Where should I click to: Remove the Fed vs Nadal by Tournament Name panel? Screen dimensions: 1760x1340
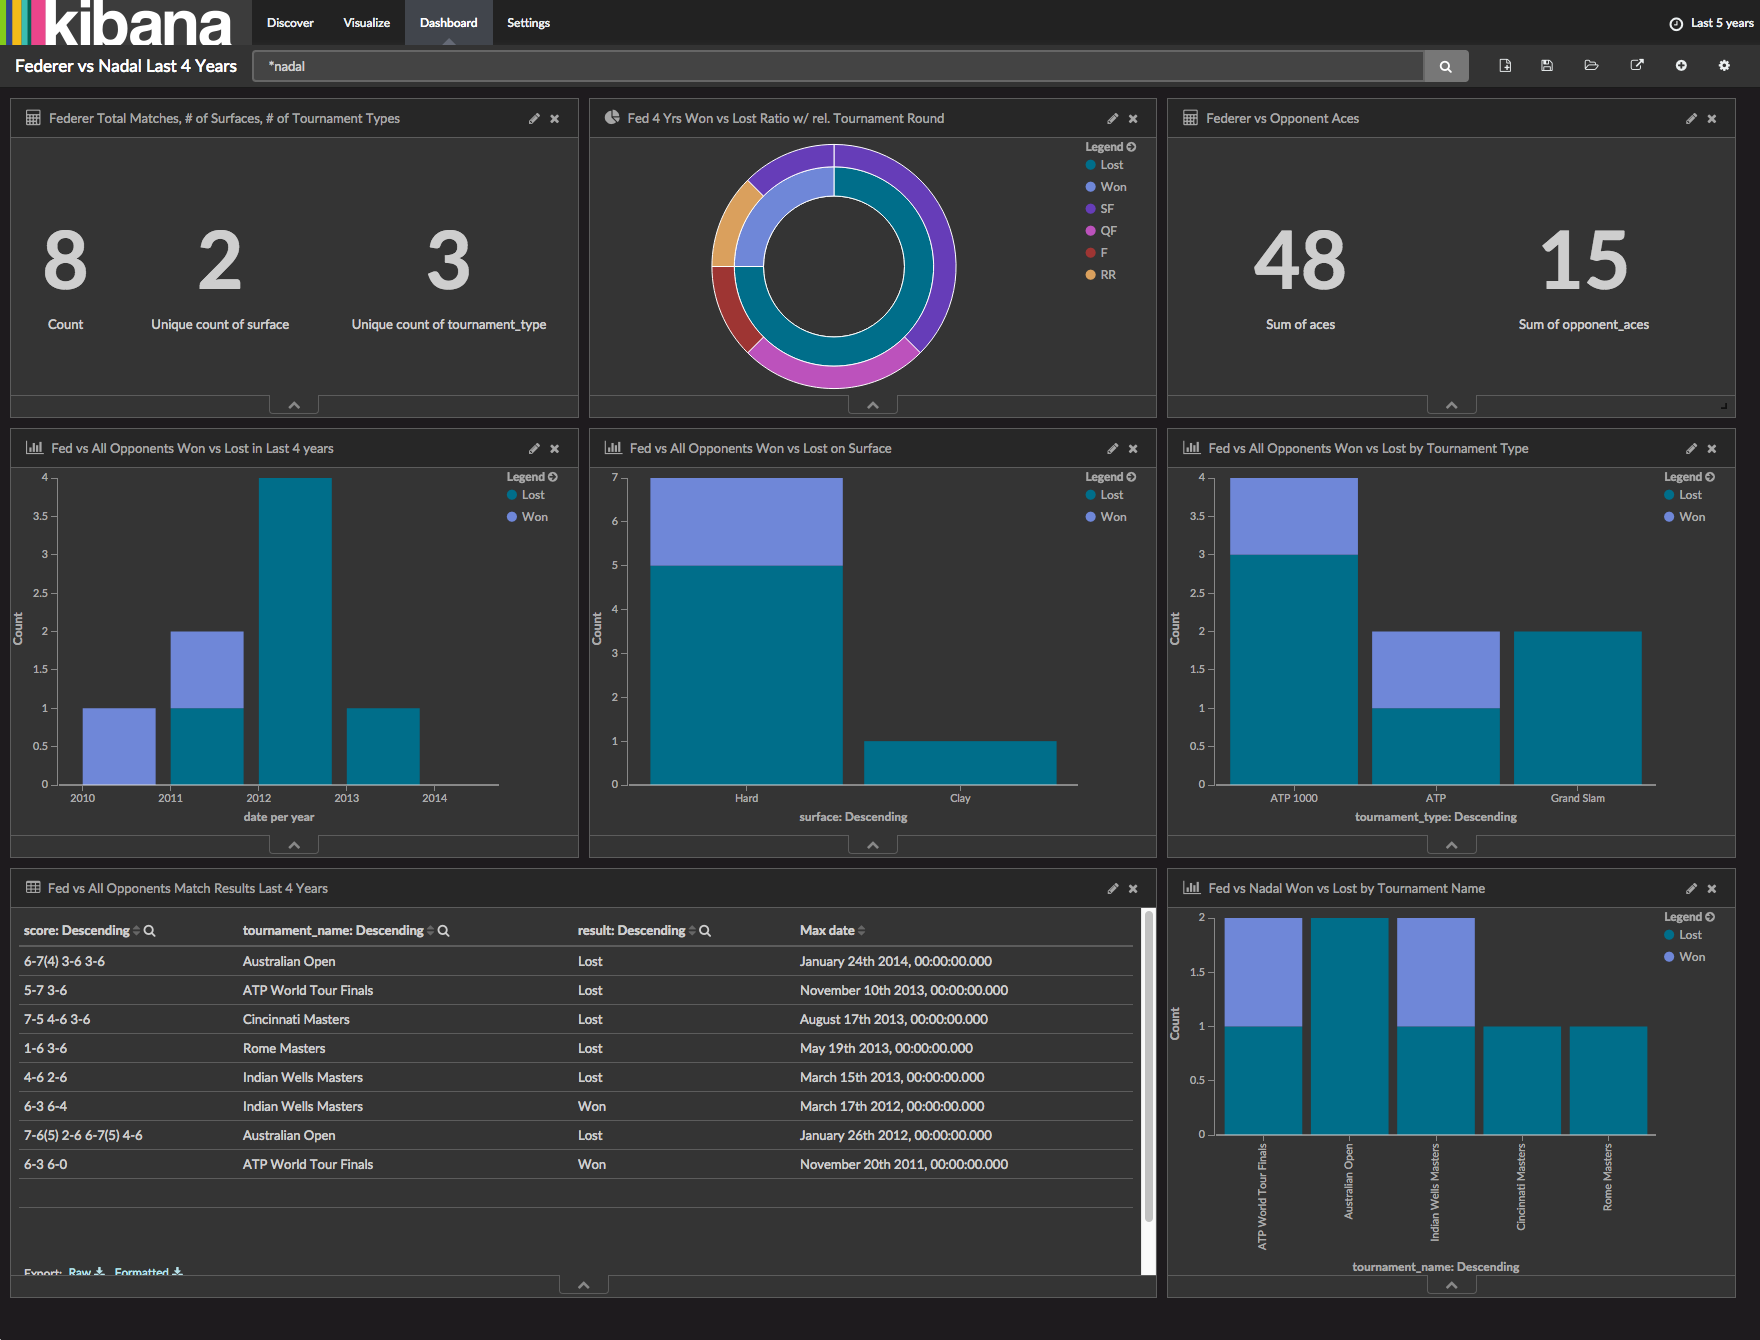point(1712,888)
